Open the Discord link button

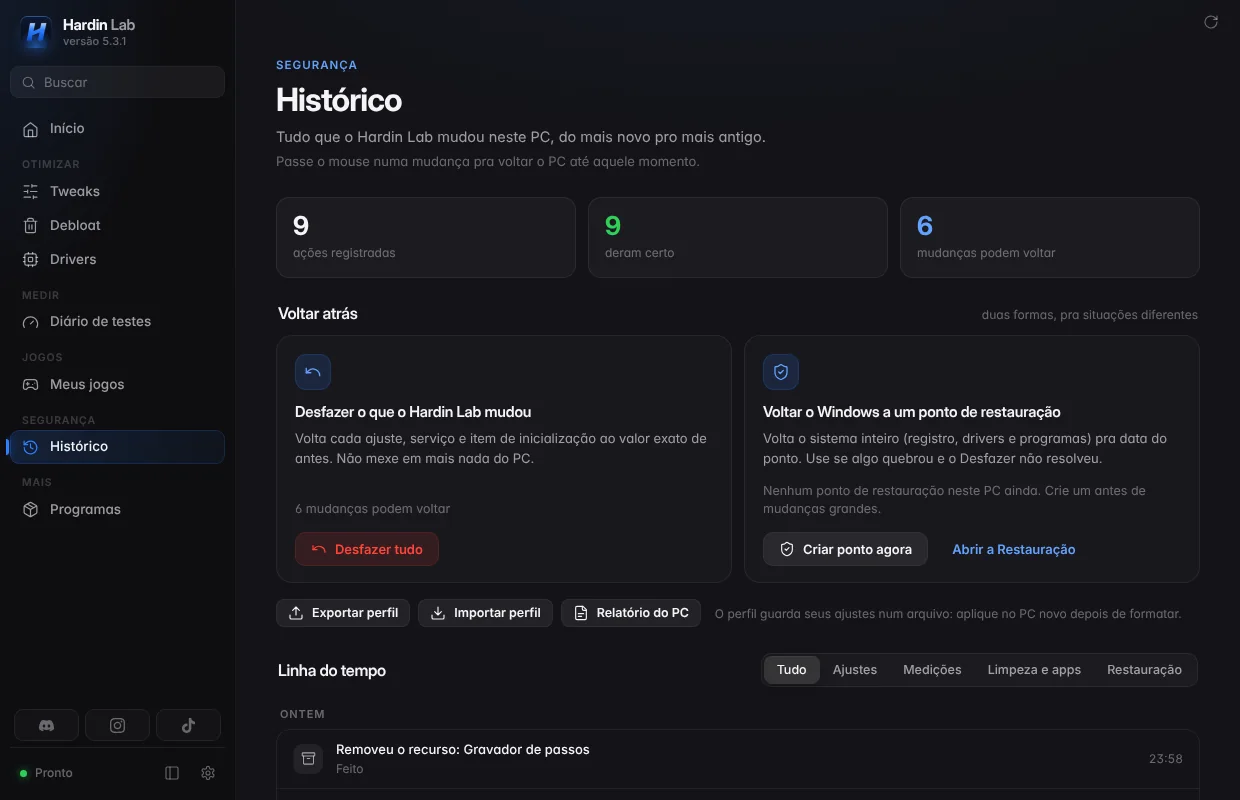pyautogui.click(x=47, y=726)
